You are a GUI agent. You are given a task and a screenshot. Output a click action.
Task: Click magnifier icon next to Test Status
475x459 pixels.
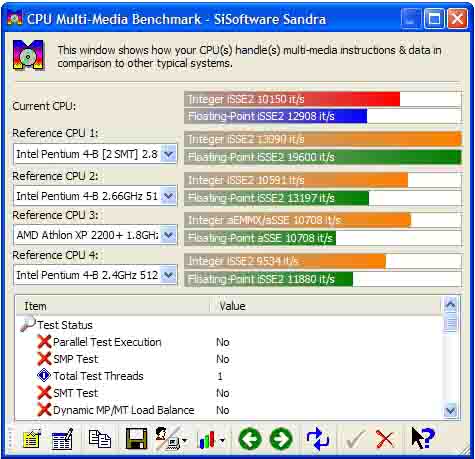tap(28, 324)
